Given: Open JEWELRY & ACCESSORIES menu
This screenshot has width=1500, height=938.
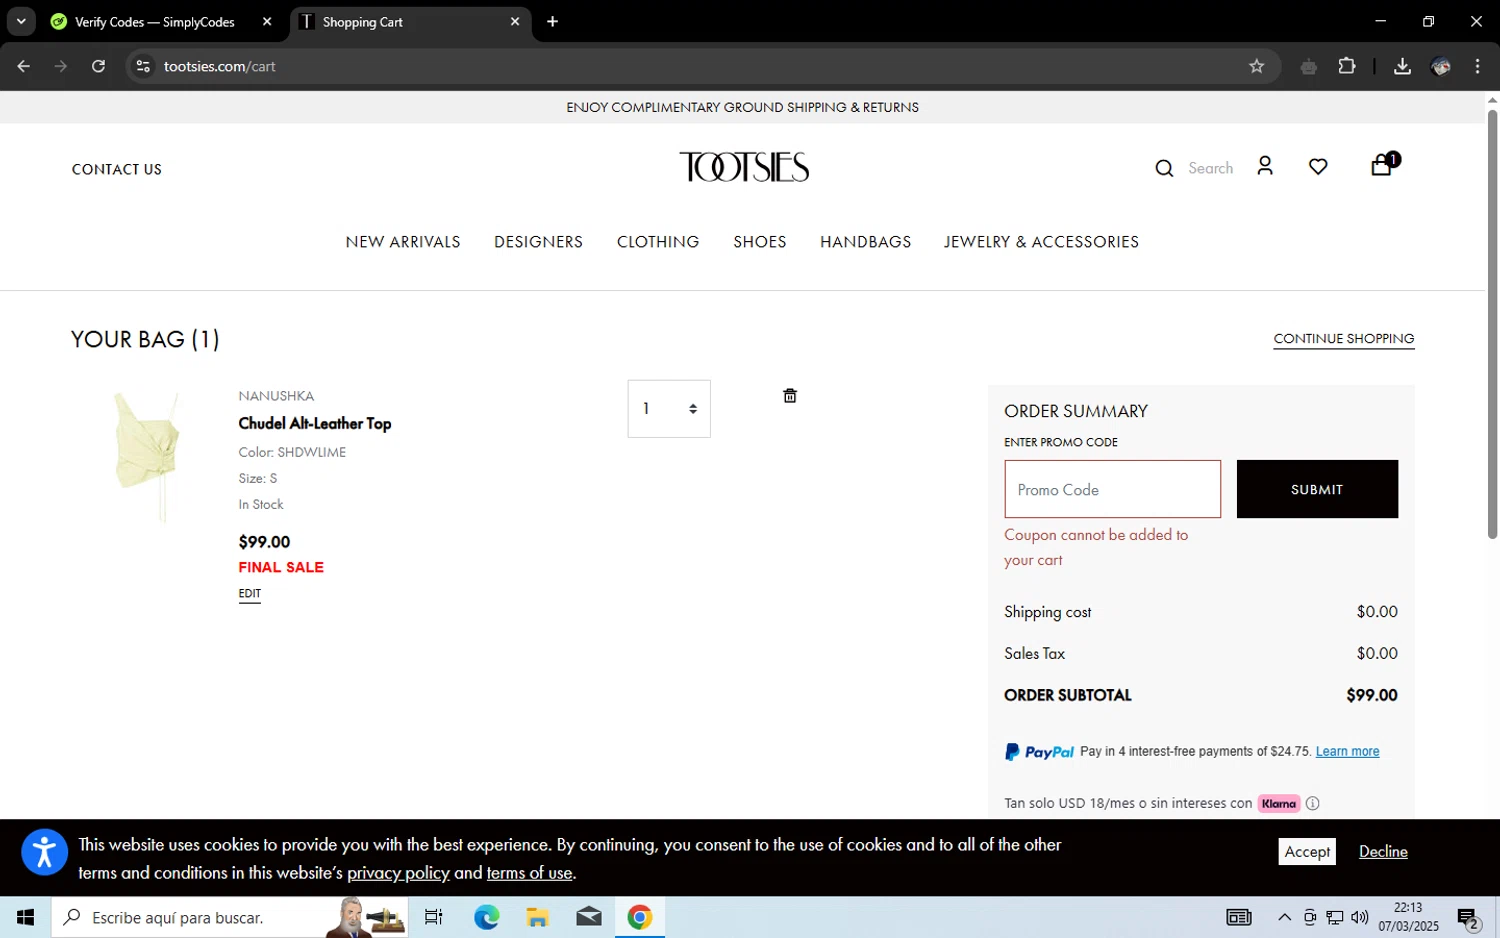Looking at the screenshot, I should tap(1041, 242).
